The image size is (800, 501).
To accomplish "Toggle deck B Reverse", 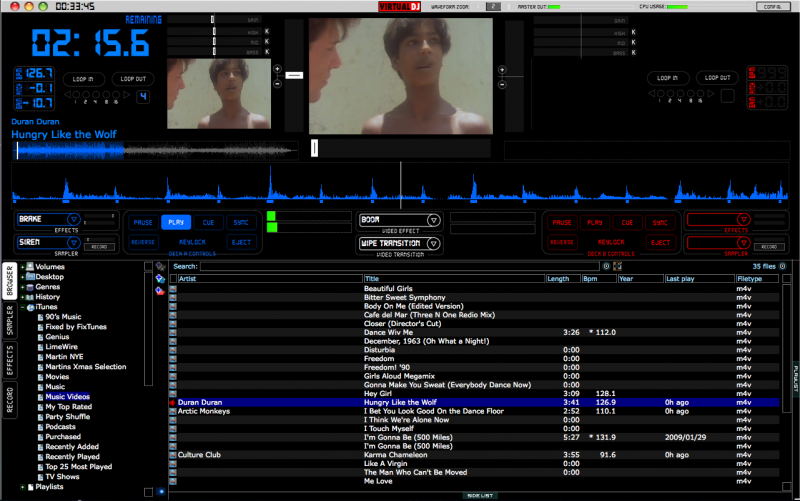I will [562, 242].
